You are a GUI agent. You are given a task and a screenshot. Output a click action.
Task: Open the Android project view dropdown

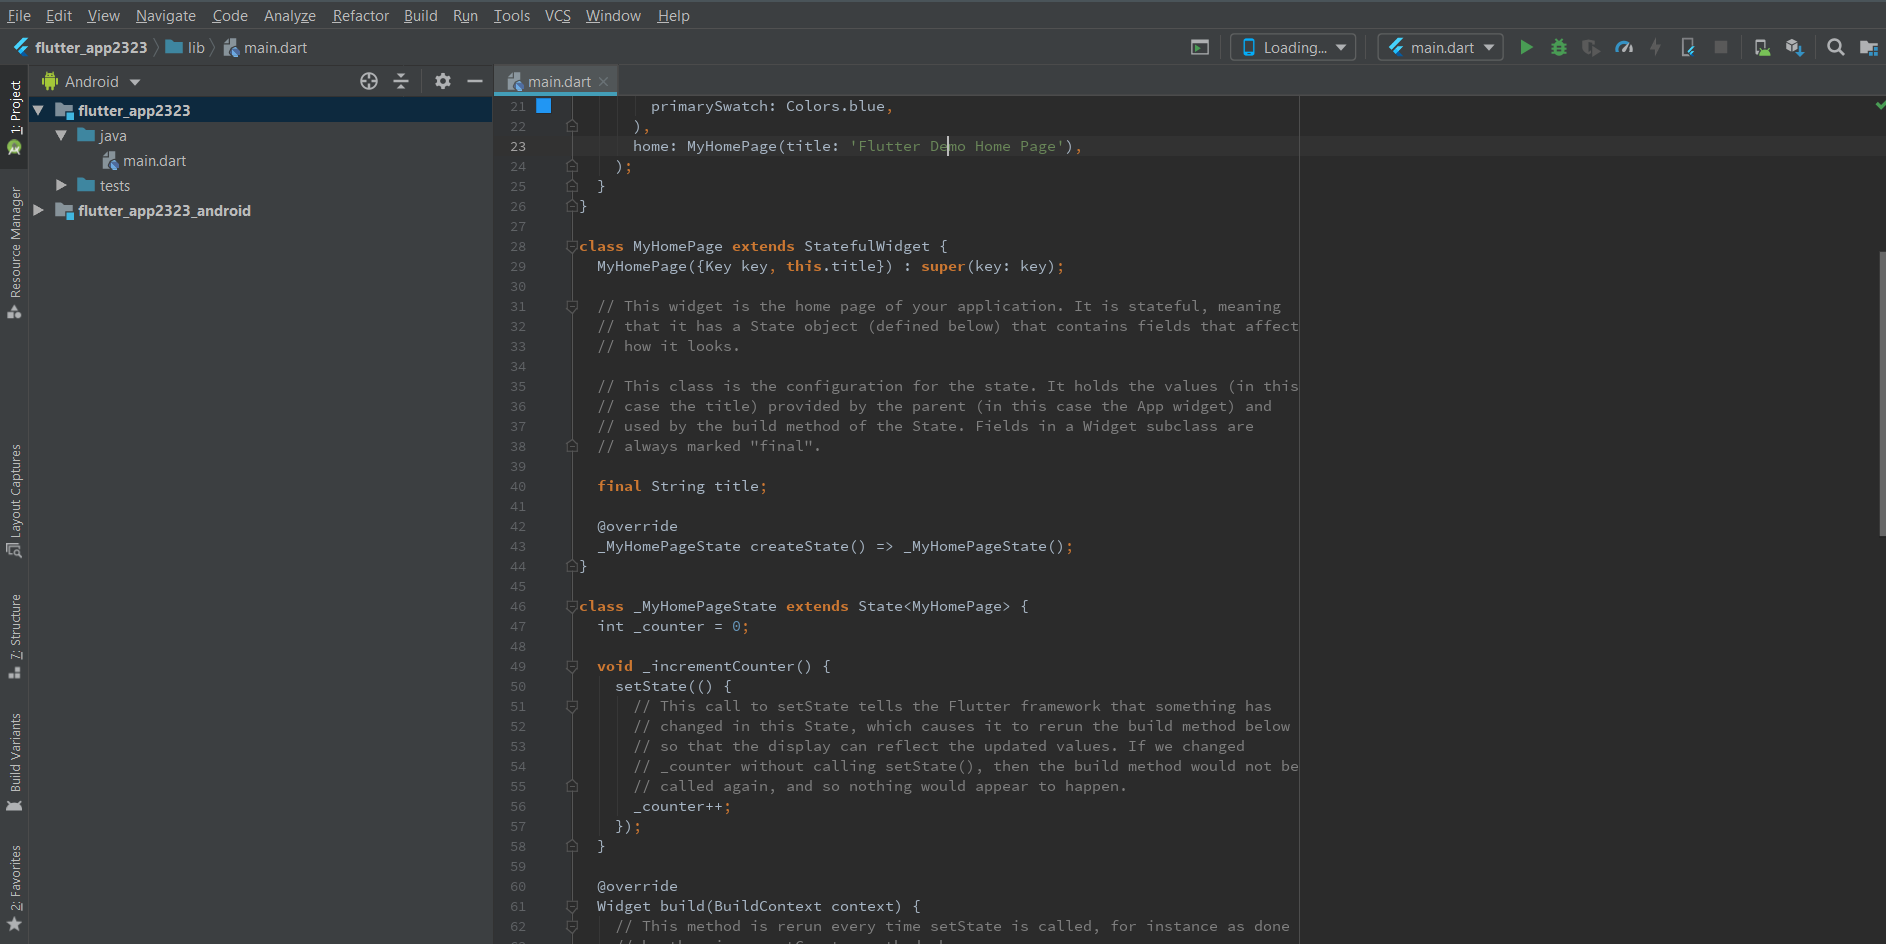(x=92, y=81)
